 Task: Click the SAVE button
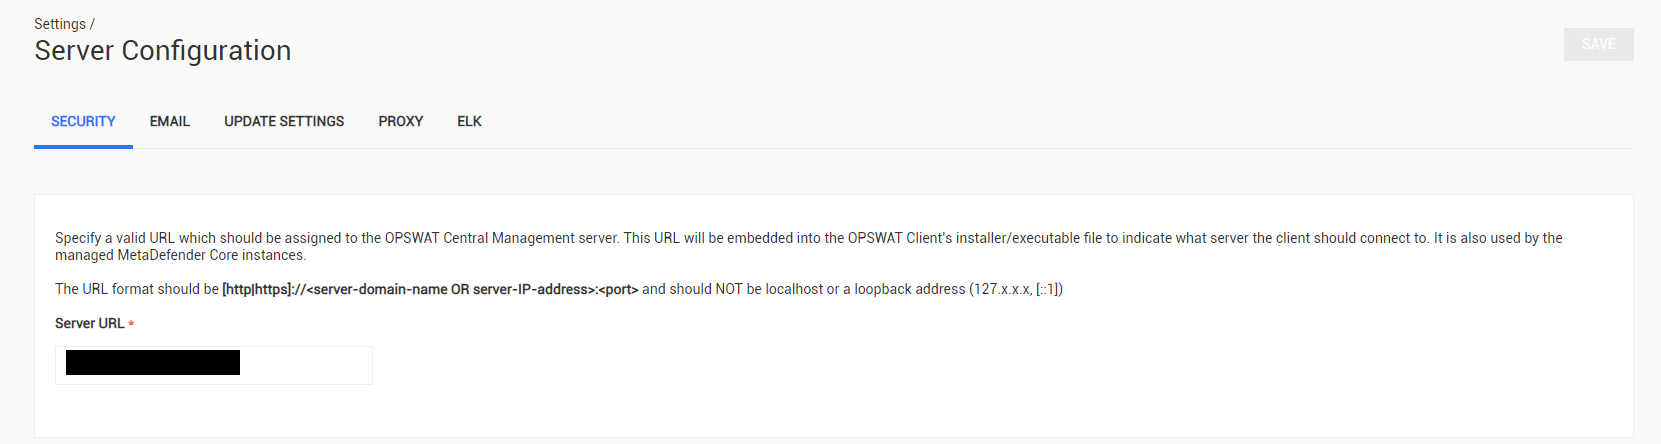(x=1598, y=44)
